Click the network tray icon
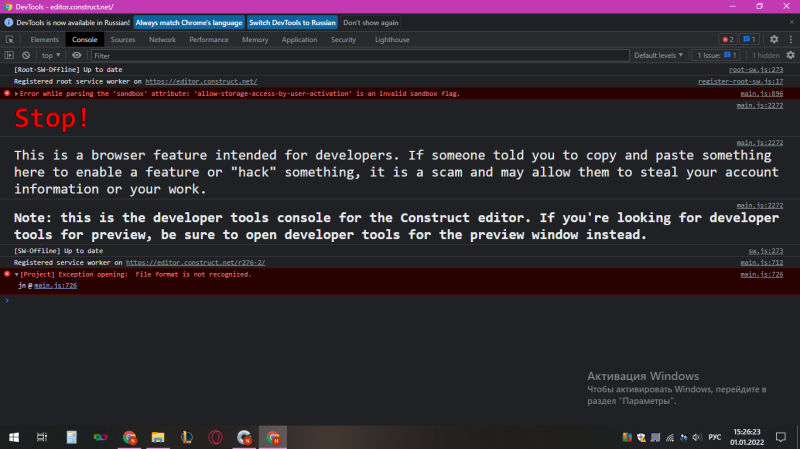This screenshot has height=449, width=800. pyautogui.click(x=670, y=437)
